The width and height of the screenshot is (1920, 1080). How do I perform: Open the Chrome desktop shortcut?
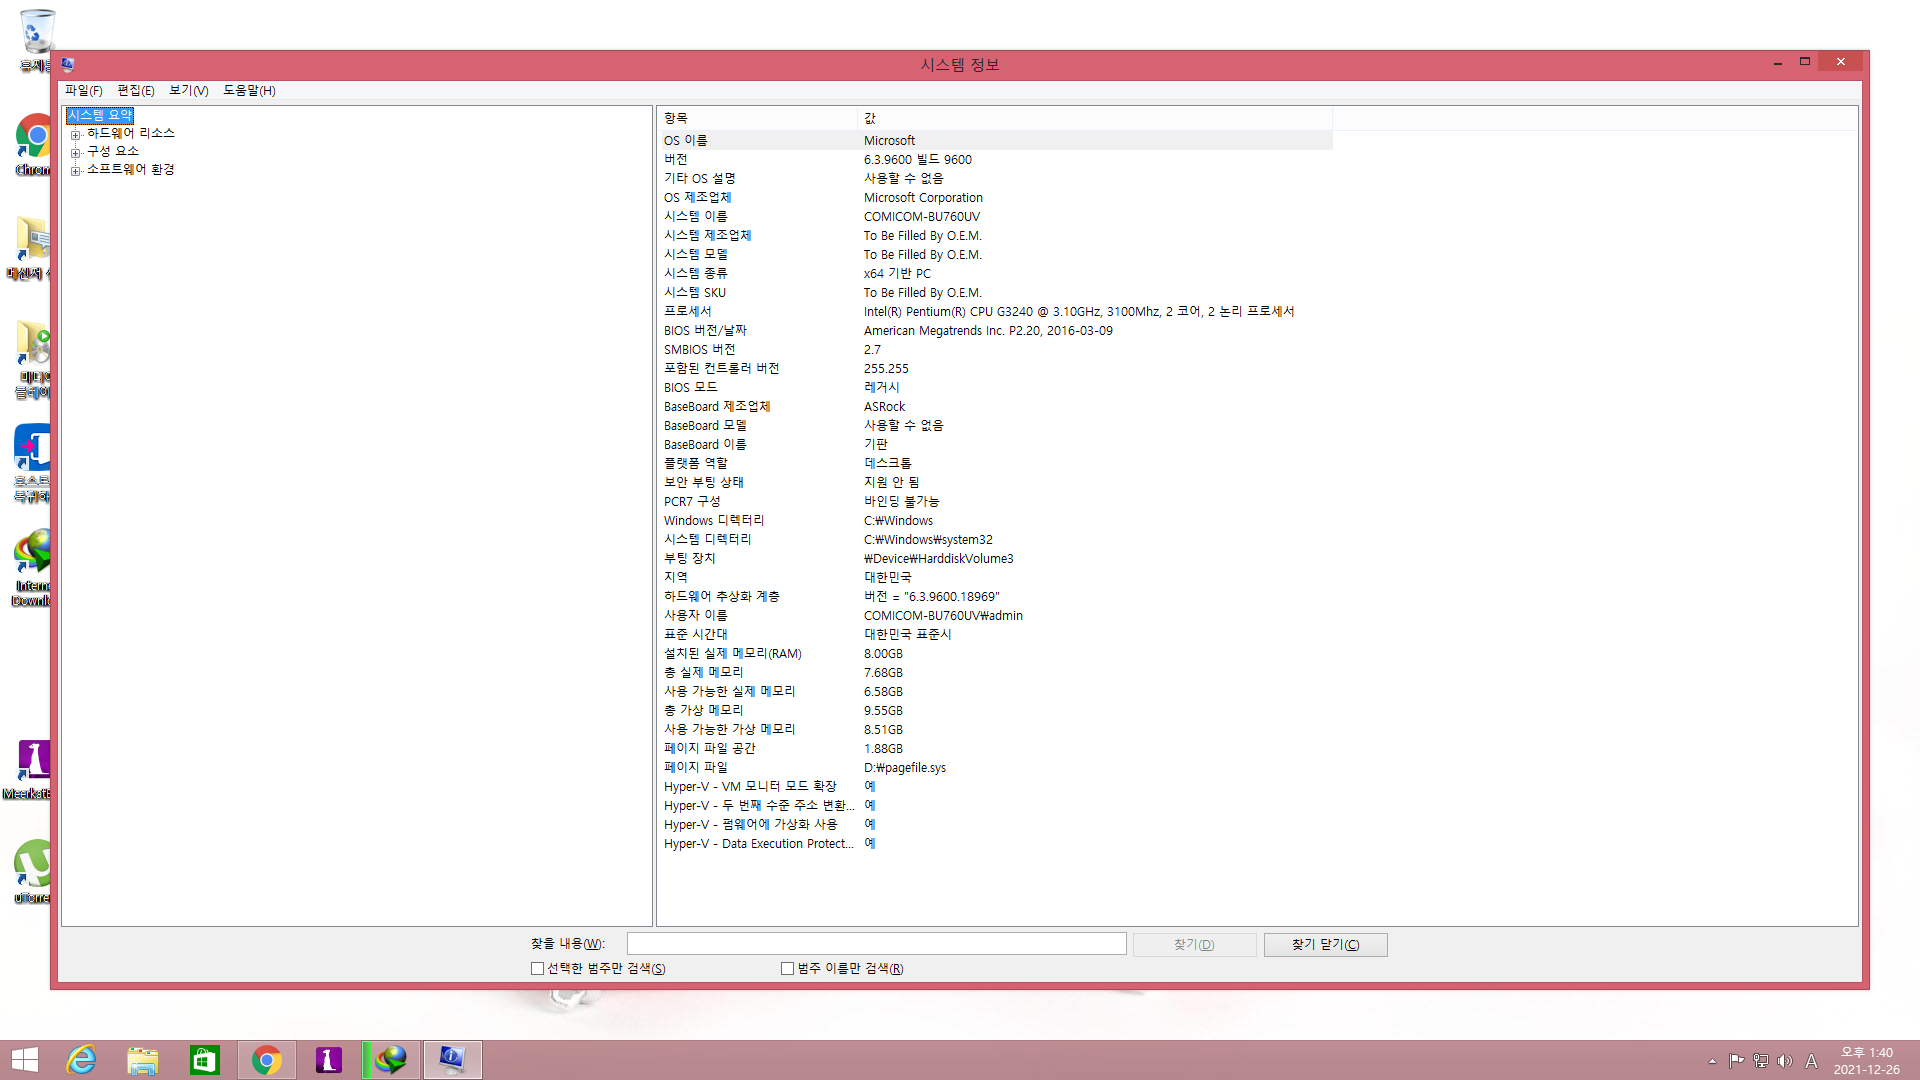(32, 145)
